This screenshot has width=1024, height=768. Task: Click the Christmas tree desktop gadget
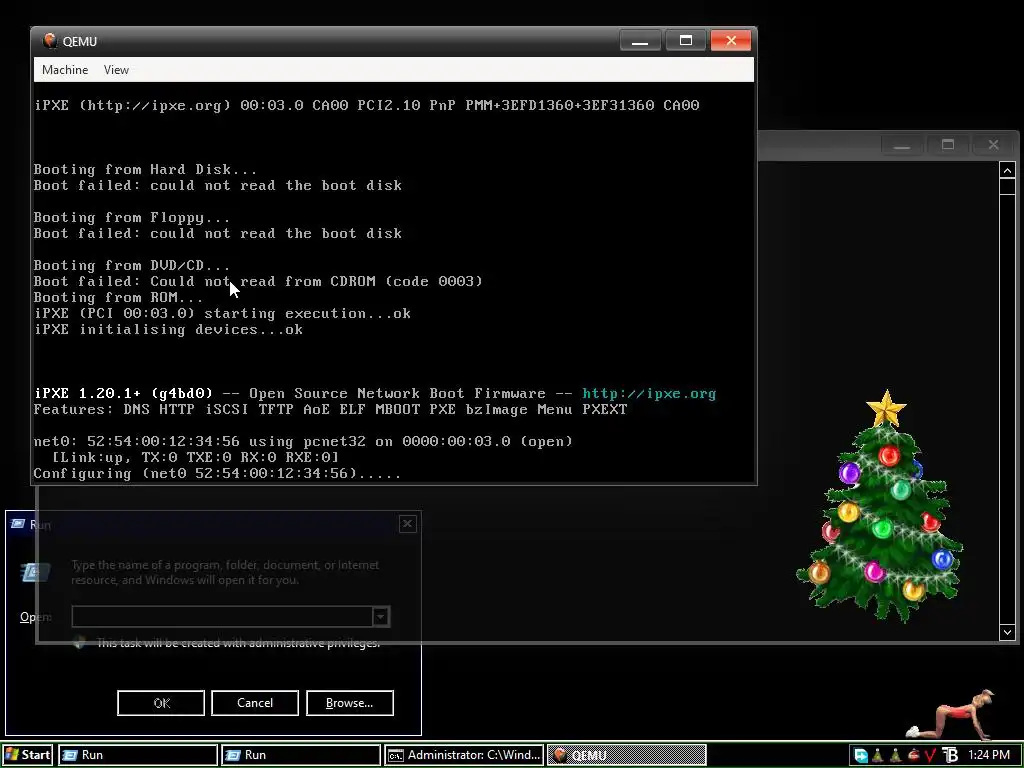tap(882, 508)
